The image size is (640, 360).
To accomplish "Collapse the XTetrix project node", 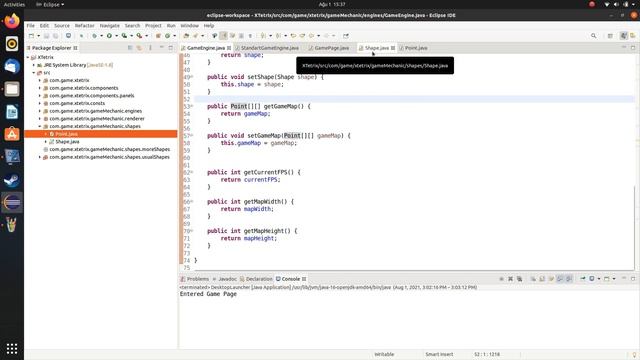I will point(28,58).
